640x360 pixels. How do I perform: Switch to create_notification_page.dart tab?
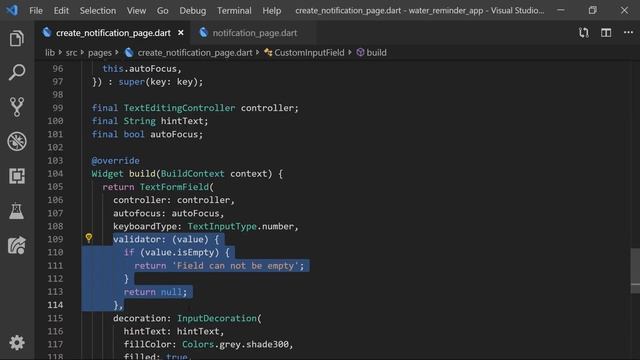coord(112,33)
